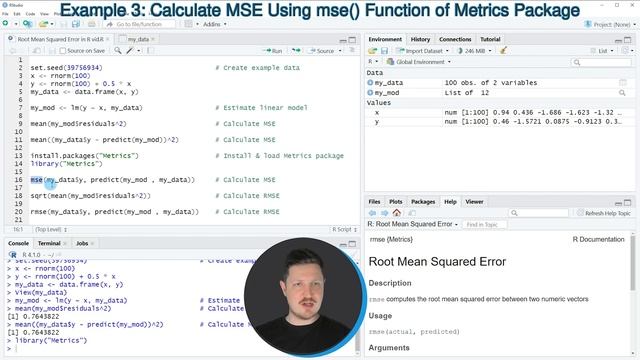This screenshot has width=640, height=360.
Task: Click the show document outline icon
Action: click(352, 50)
